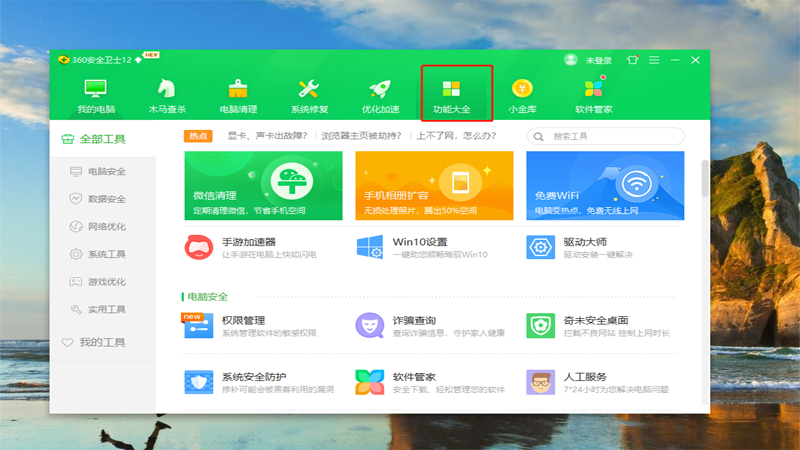Click the 搜索工具 search field
The height and width of the screenshot is (450, 800).
click(612, 136)
